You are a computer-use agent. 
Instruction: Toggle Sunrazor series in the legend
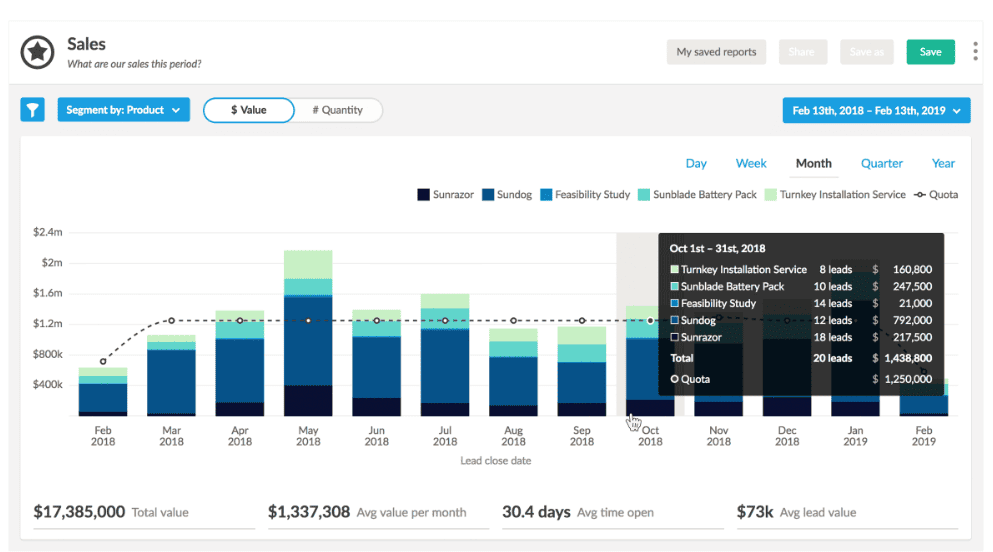(x=448, y=195)
